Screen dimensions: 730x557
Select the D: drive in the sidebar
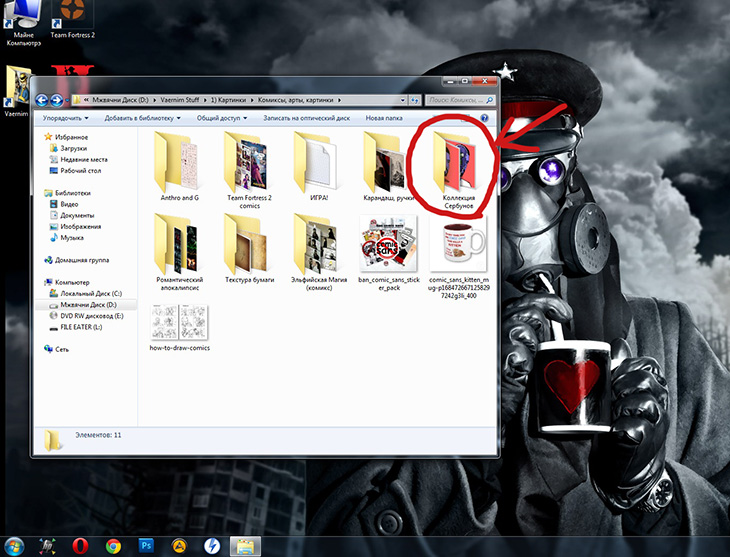pos(86,305)
